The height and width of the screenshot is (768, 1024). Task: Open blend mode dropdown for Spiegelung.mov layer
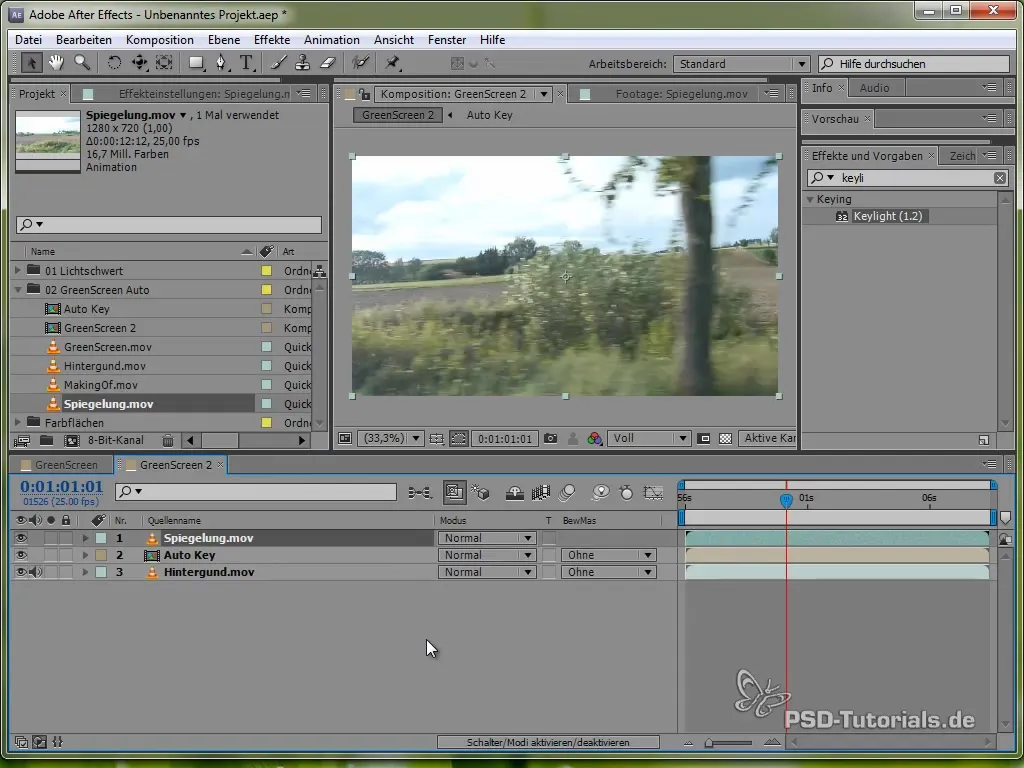487,538
